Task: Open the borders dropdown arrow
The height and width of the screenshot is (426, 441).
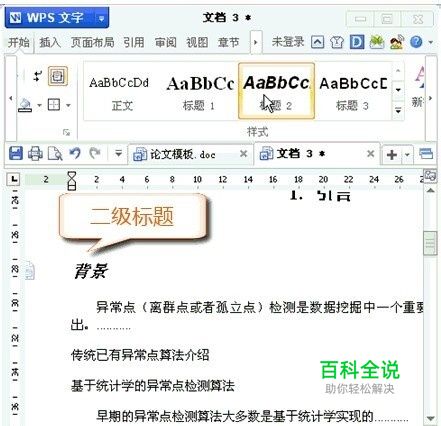Action: 68,106
